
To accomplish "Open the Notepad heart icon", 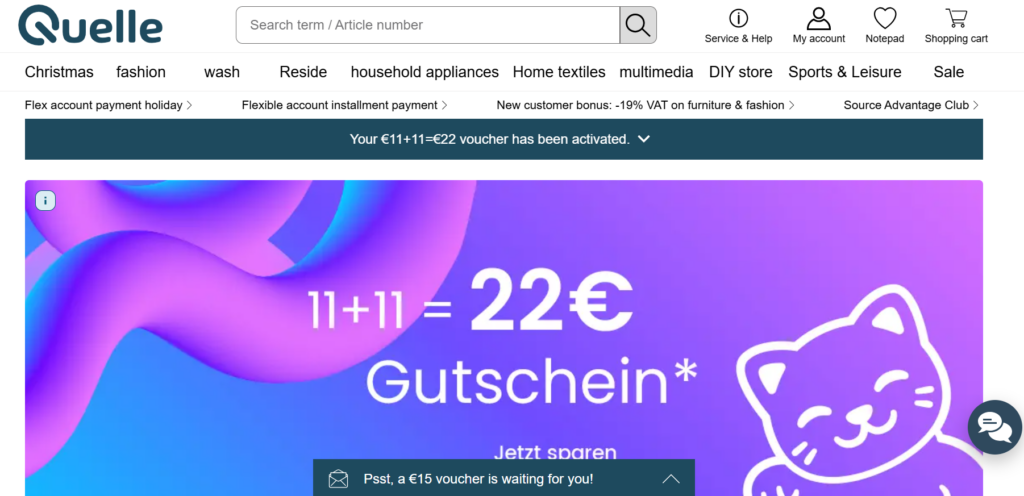I will (x=885, y=18).
